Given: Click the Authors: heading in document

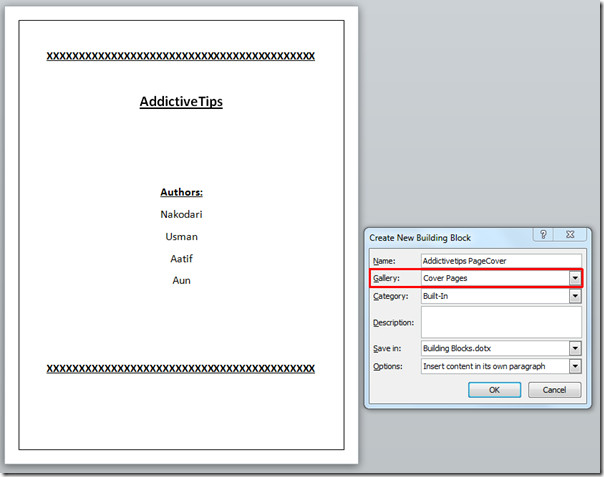Looking at the screenshot, I should coord(181,192).
